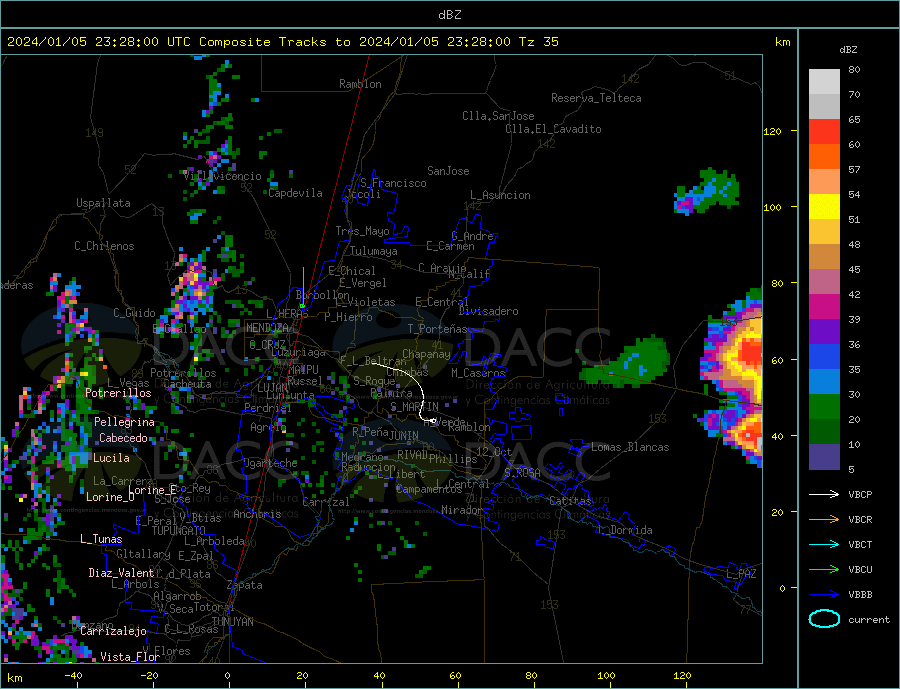Click the 'Uspallata' map label
The width and height of the screenshot is (900, 689).
[103, 203]
